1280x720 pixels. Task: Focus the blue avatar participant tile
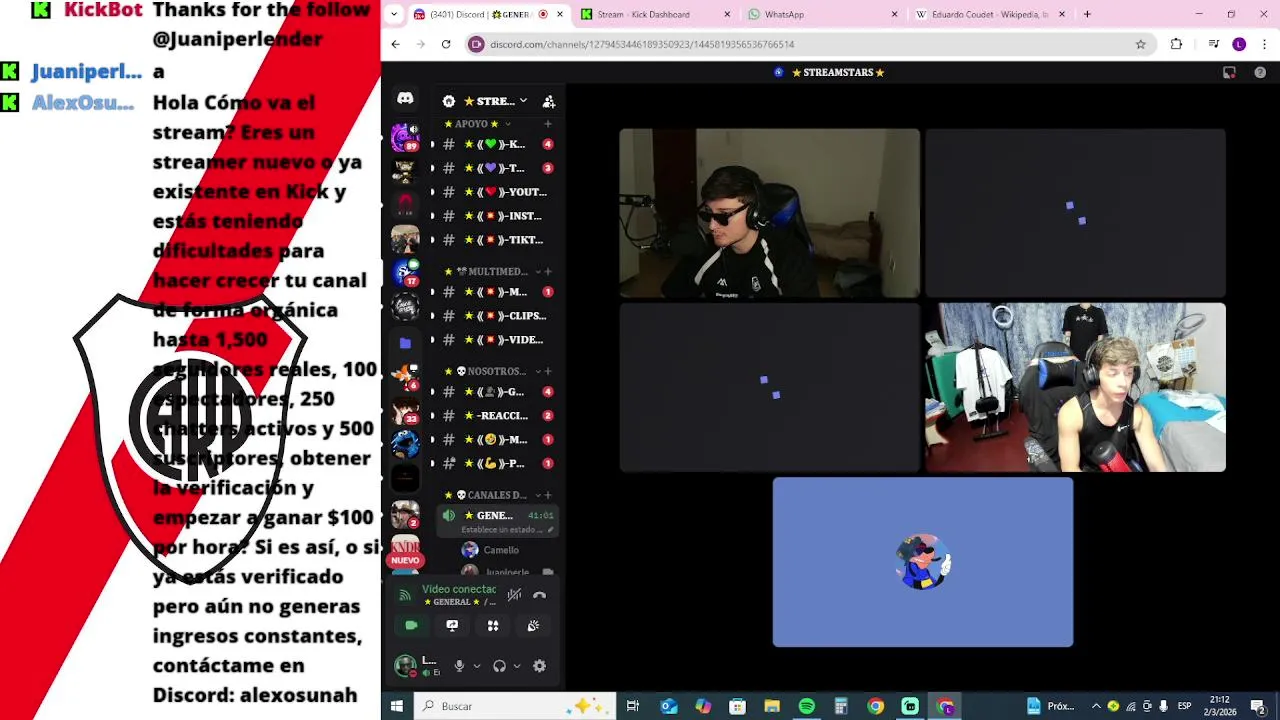[x=923, y=562]
